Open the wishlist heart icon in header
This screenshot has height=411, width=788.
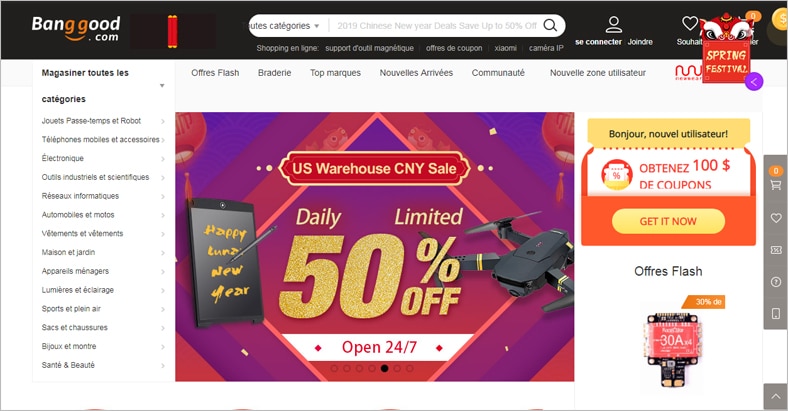(690, 23)
